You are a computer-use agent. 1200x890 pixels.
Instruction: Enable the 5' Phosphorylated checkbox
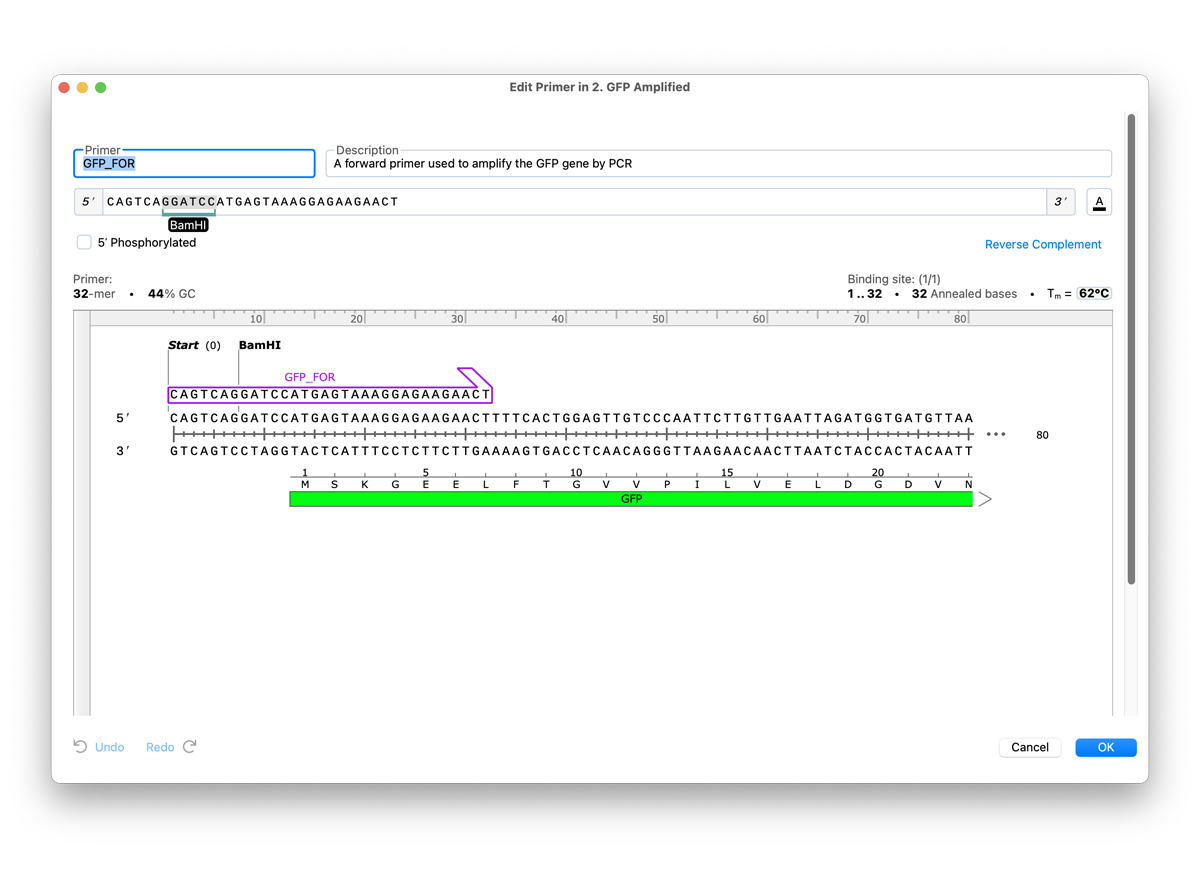click(x=84, y=242)
